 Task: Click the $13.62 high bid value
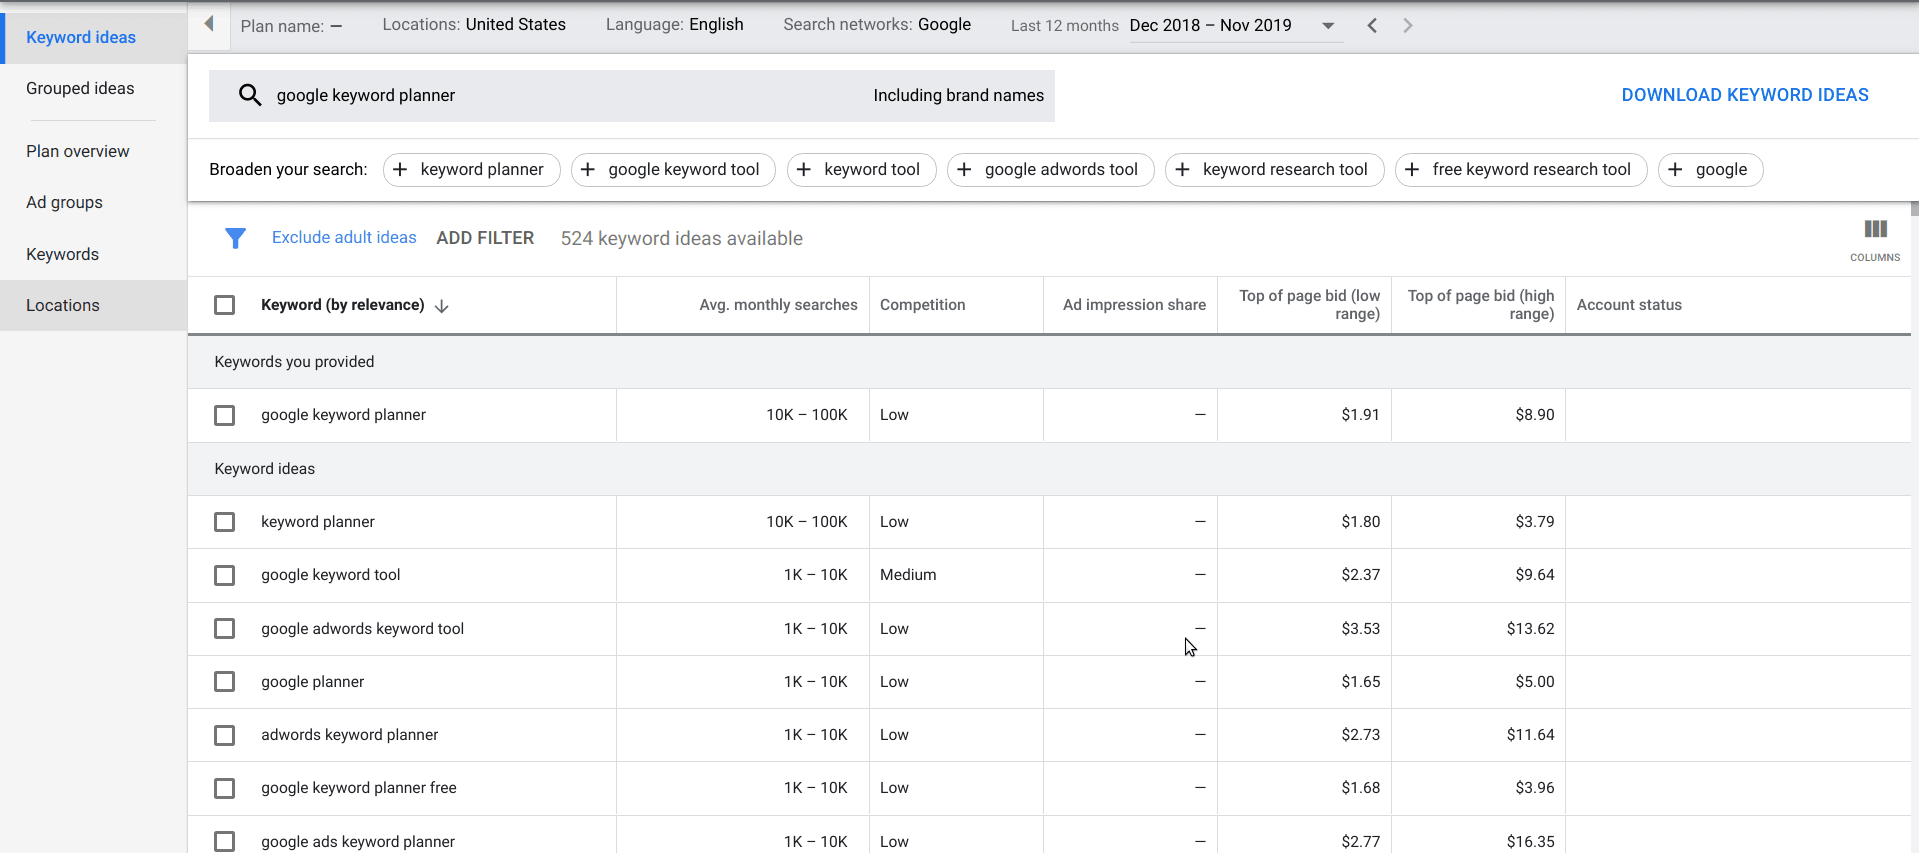1530,629
